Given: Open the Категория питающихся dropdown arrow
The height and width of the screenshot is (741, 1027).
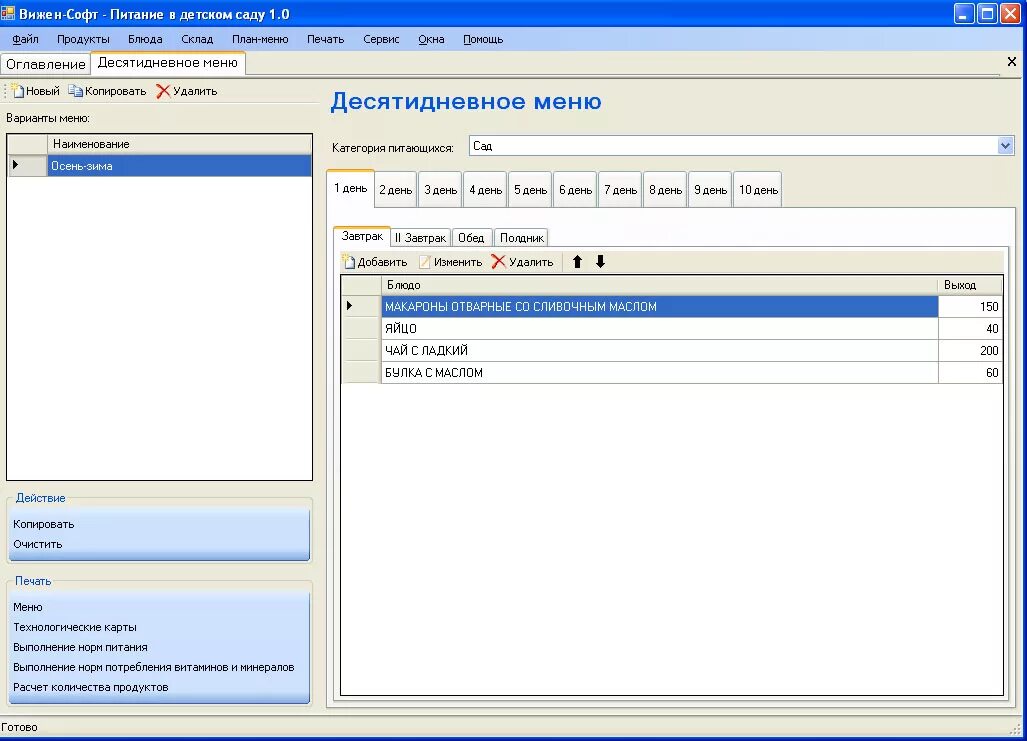Looking at the screenshot, I should click(1005, 146).
